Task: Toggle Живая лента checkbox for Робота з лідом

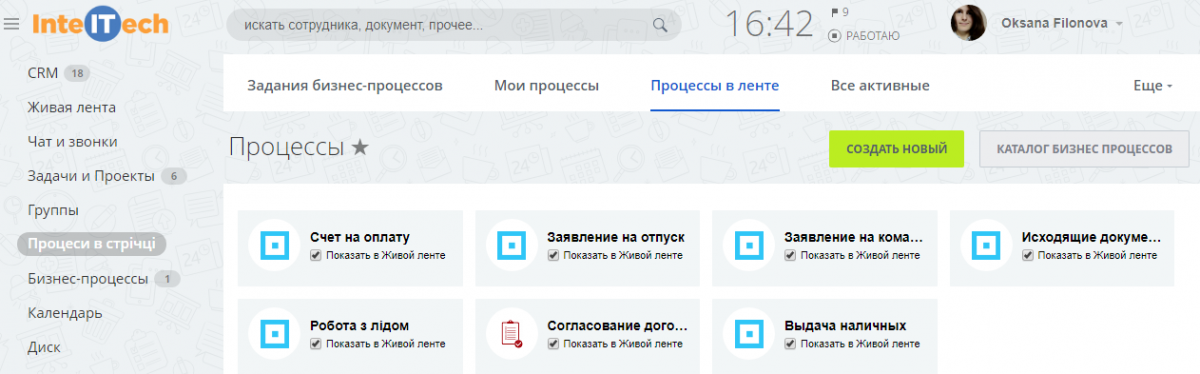Action: click(316, 343)
